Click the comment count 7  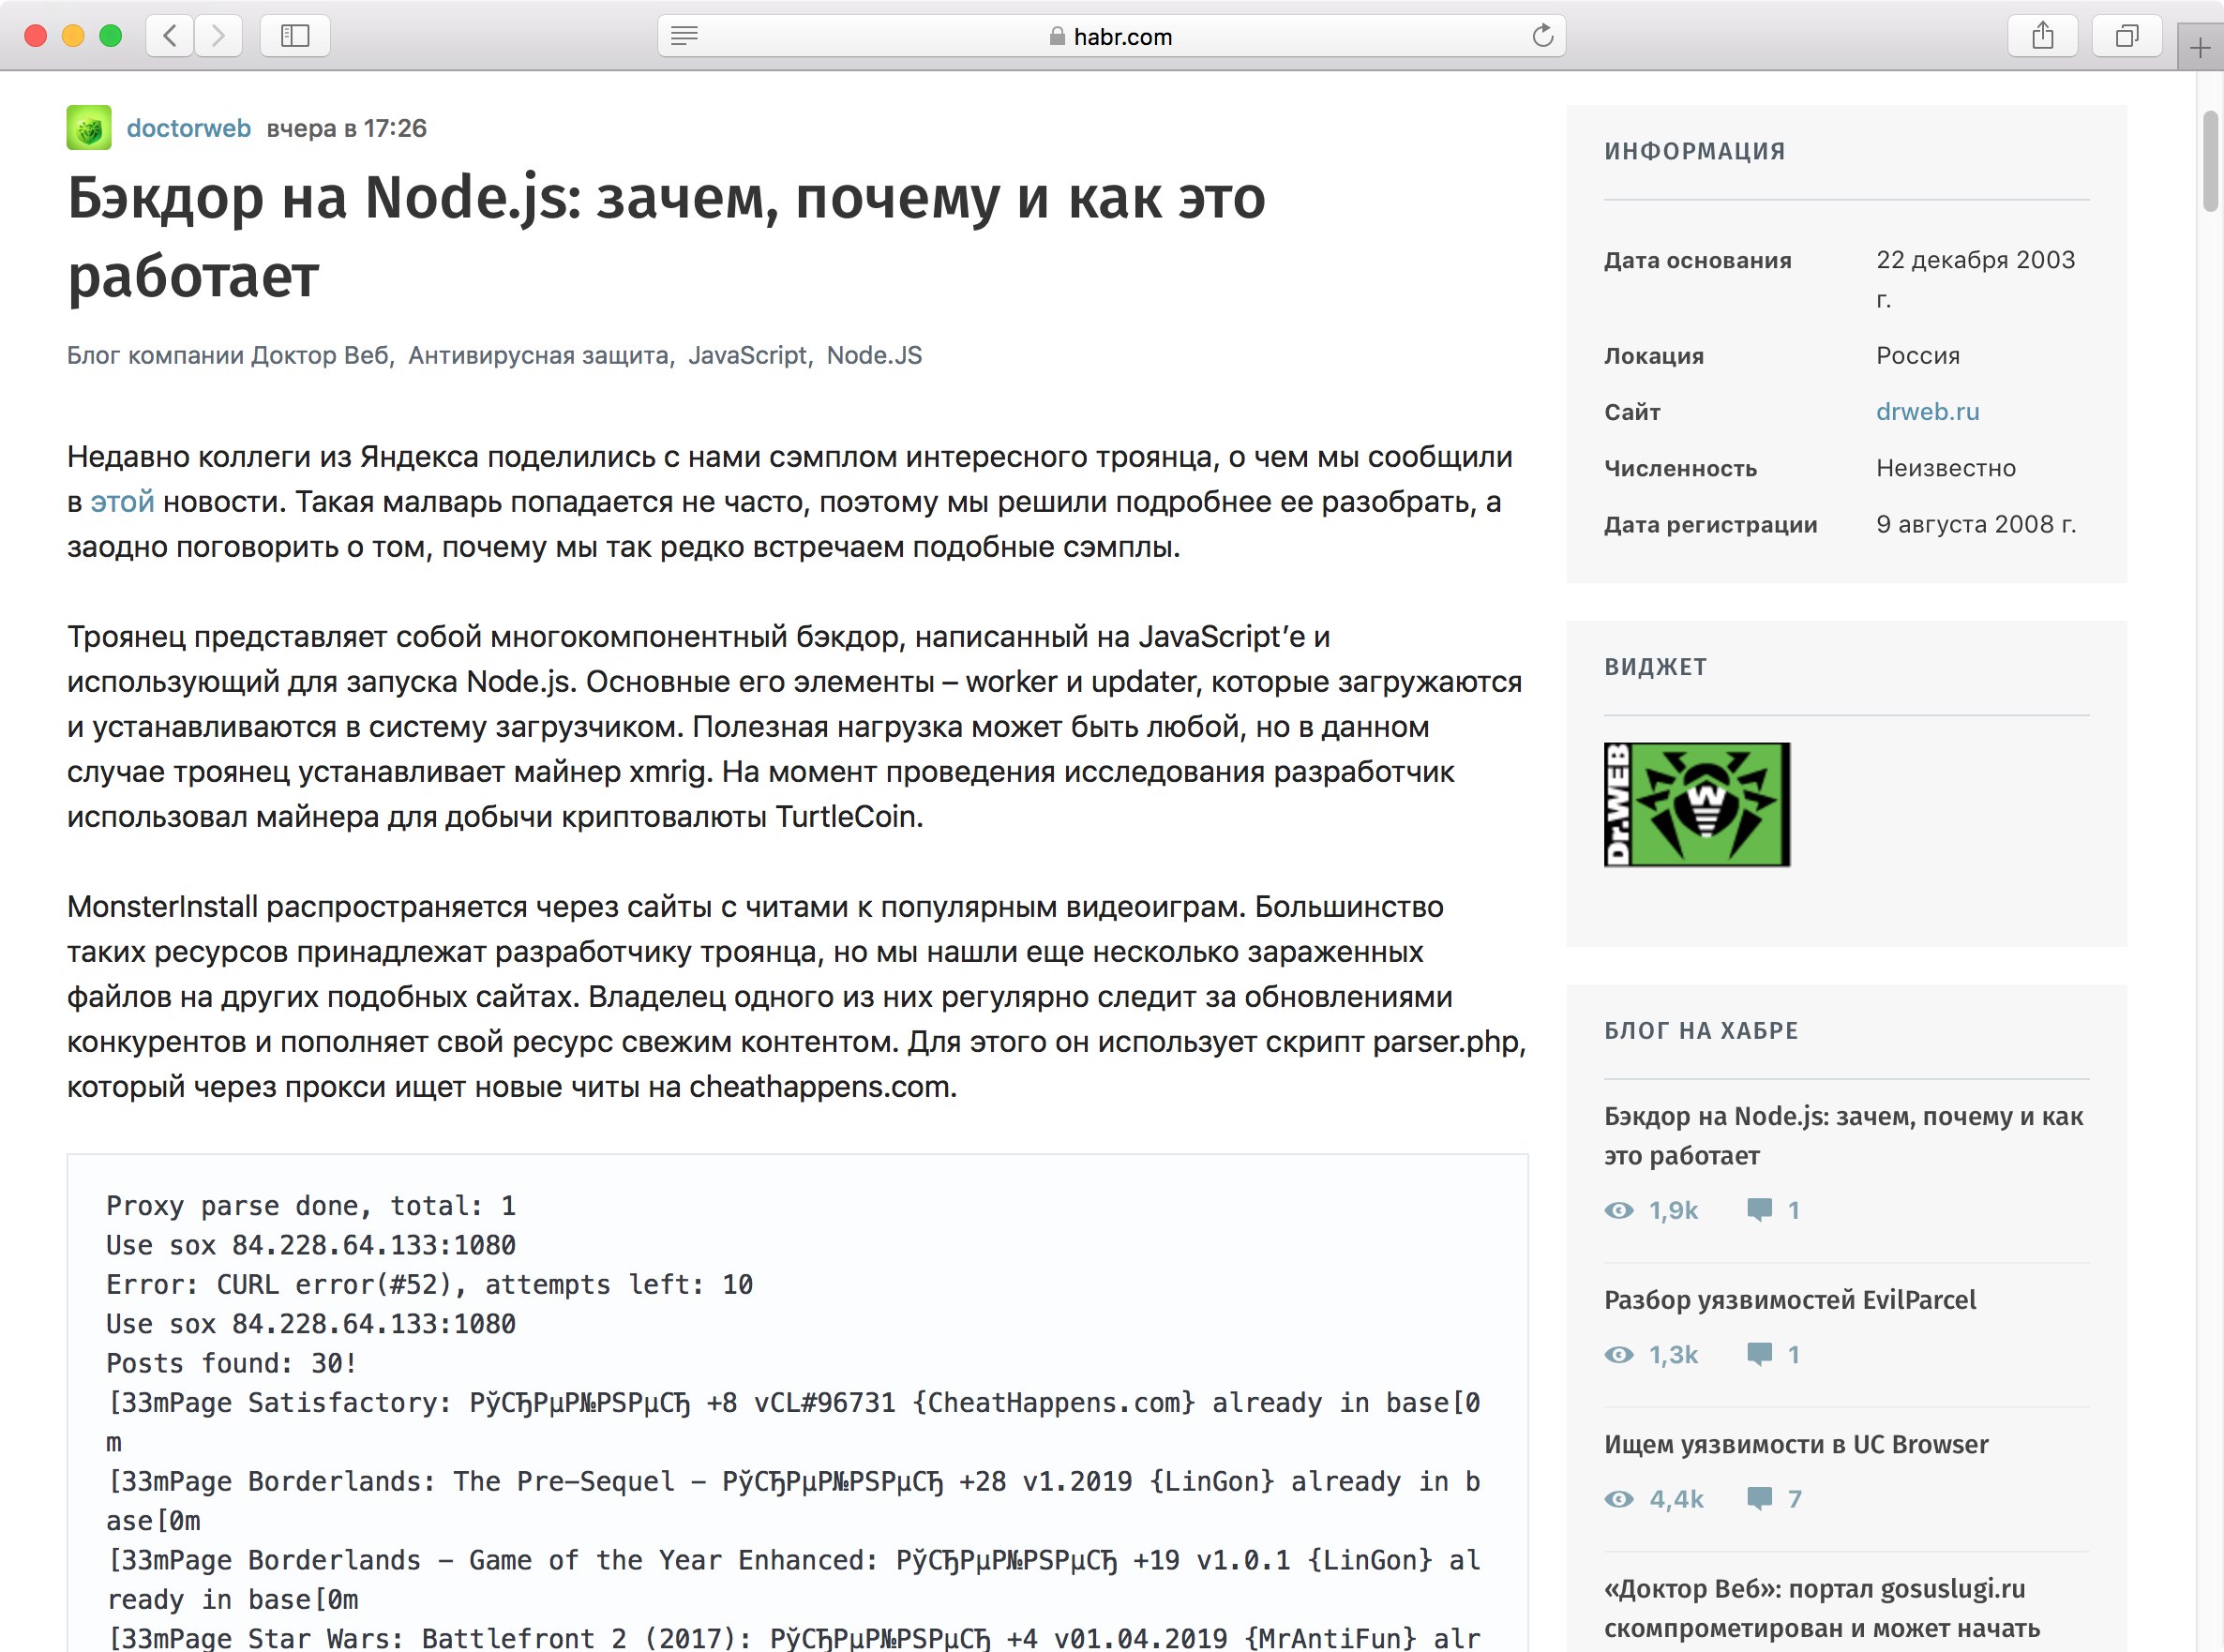[1794, 1498]
